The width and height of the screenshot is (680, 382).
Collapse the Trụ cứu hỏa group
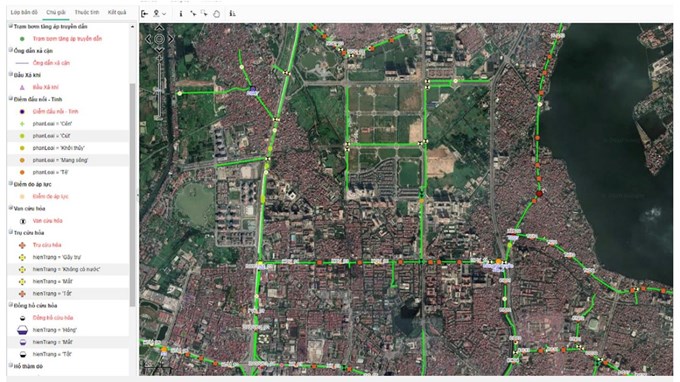click(10, 232)
